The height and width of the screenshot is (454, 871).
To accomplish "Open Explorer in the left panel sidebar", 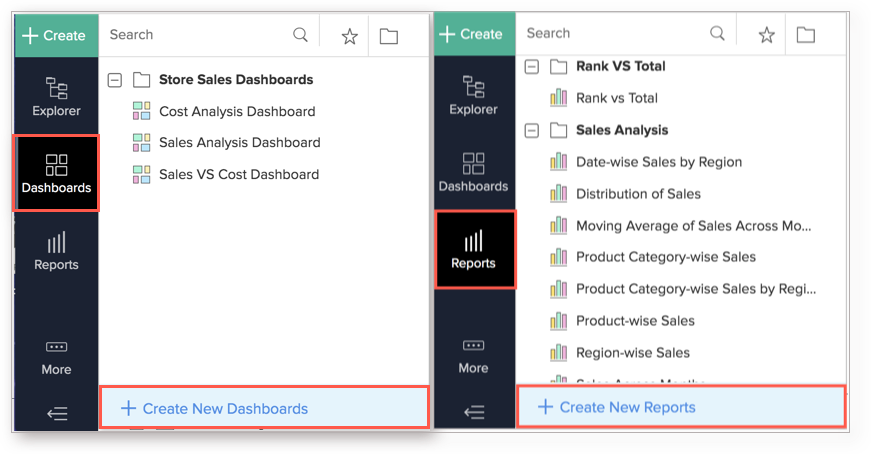I will [x=56, y=97].
